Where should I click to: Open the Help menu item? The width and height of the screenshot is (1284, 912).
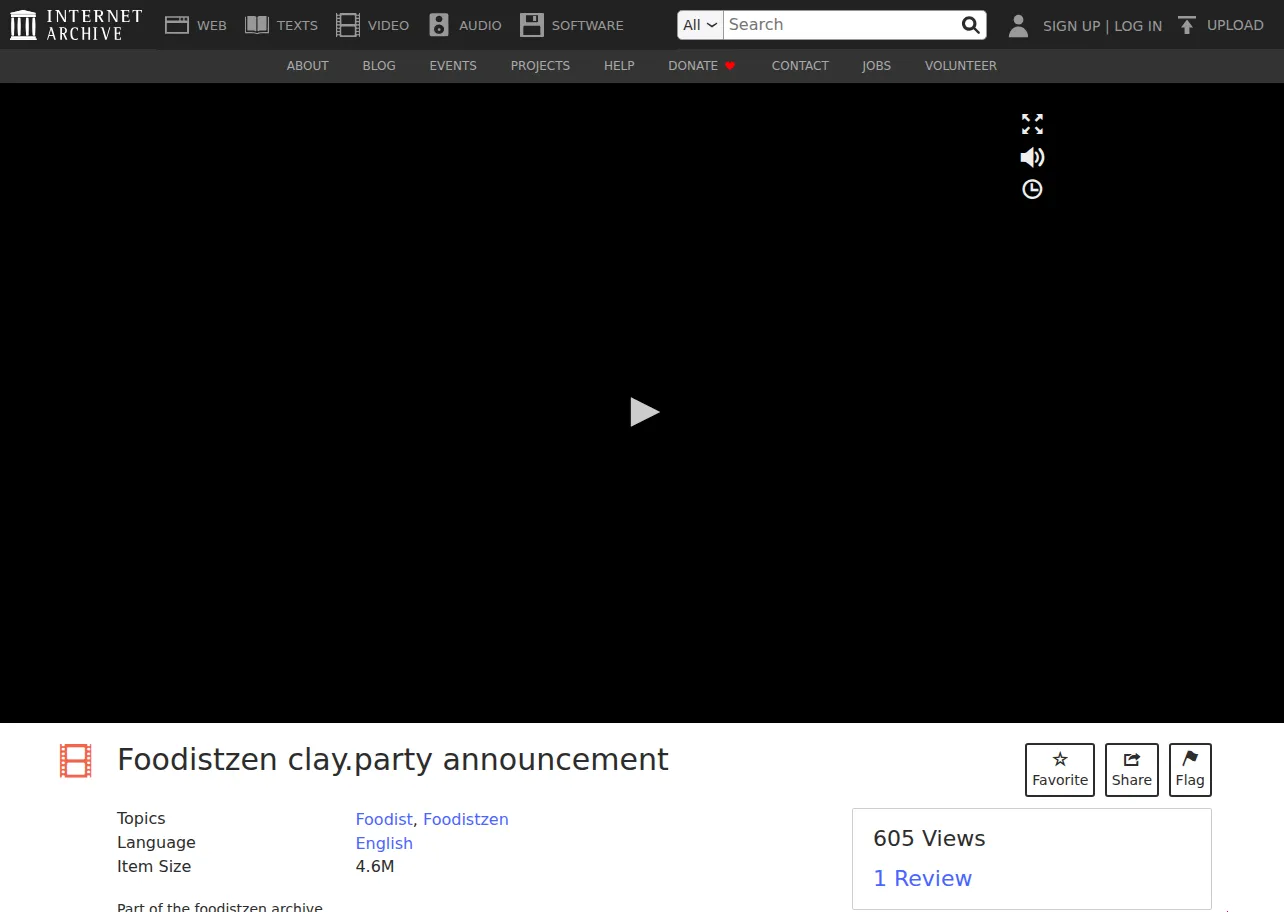point(619,66)
